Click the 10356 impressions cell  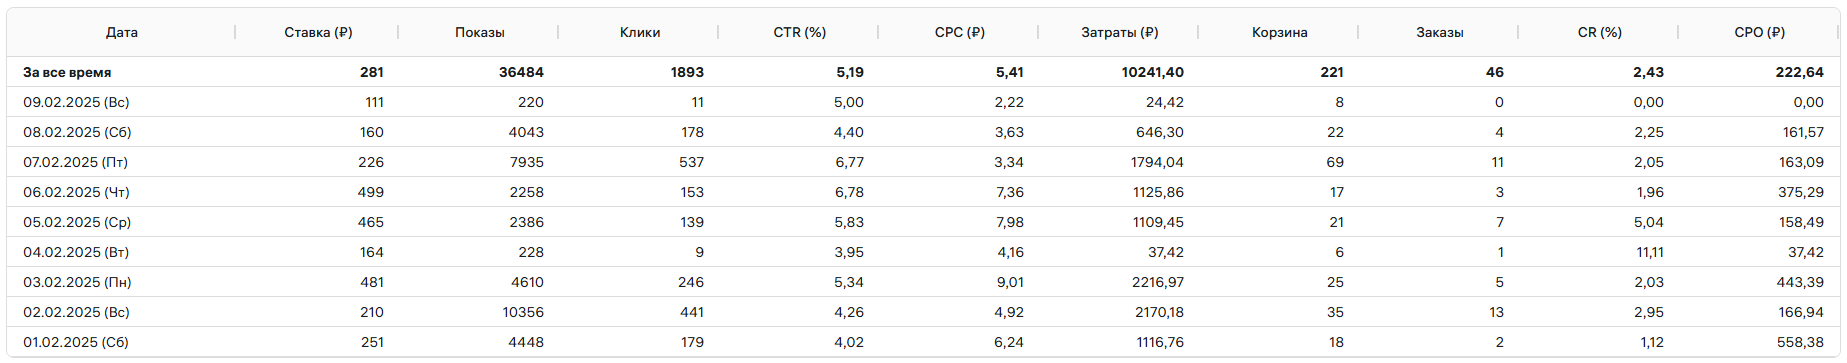(524, 312)
